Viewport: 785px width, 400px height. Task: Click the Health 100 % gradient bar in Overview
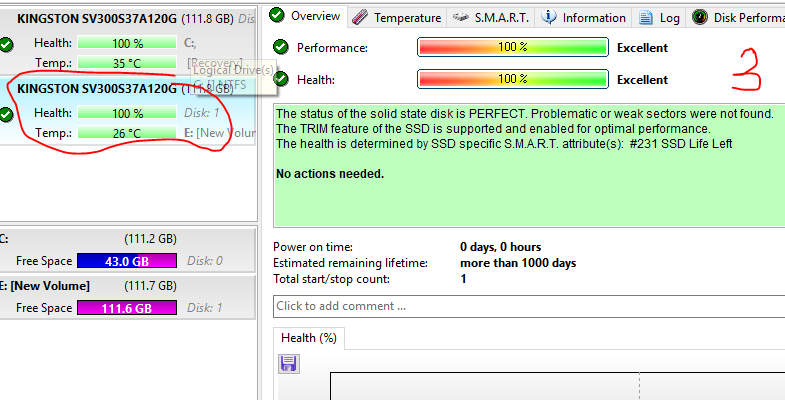[x=513, y=79]
